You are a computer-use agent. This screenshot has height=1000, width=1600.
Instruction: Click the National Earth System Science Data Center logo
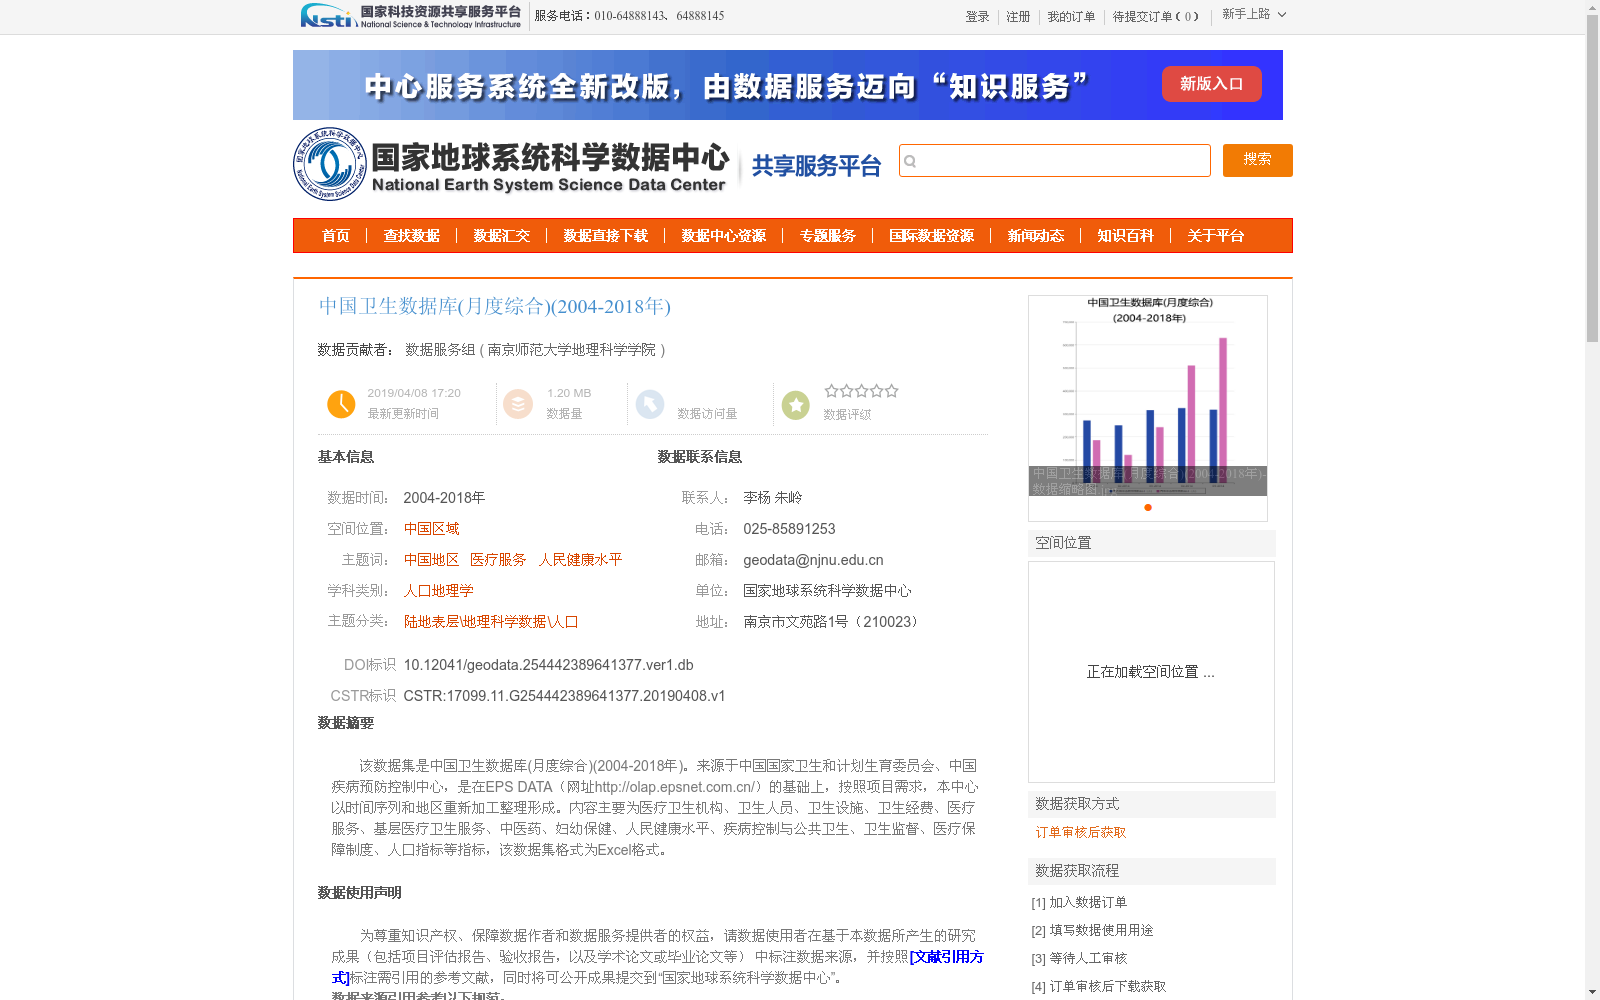[x=512, y=164]
